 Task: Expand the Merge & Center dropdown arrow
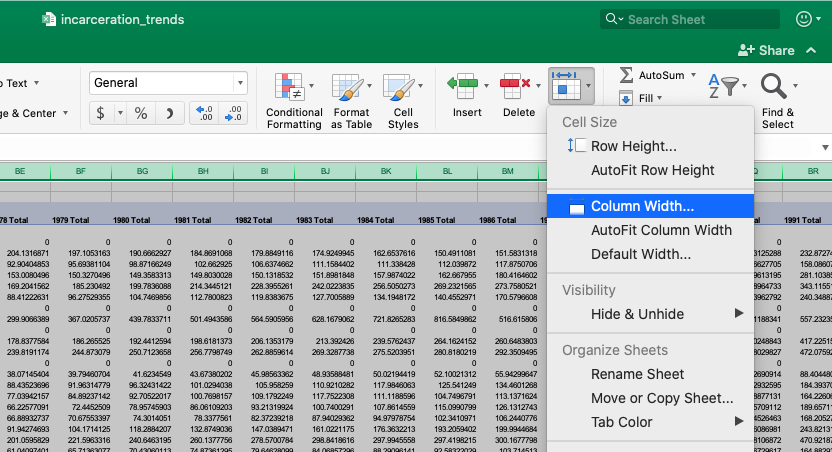pyautogui.click(x=65, y=113)
